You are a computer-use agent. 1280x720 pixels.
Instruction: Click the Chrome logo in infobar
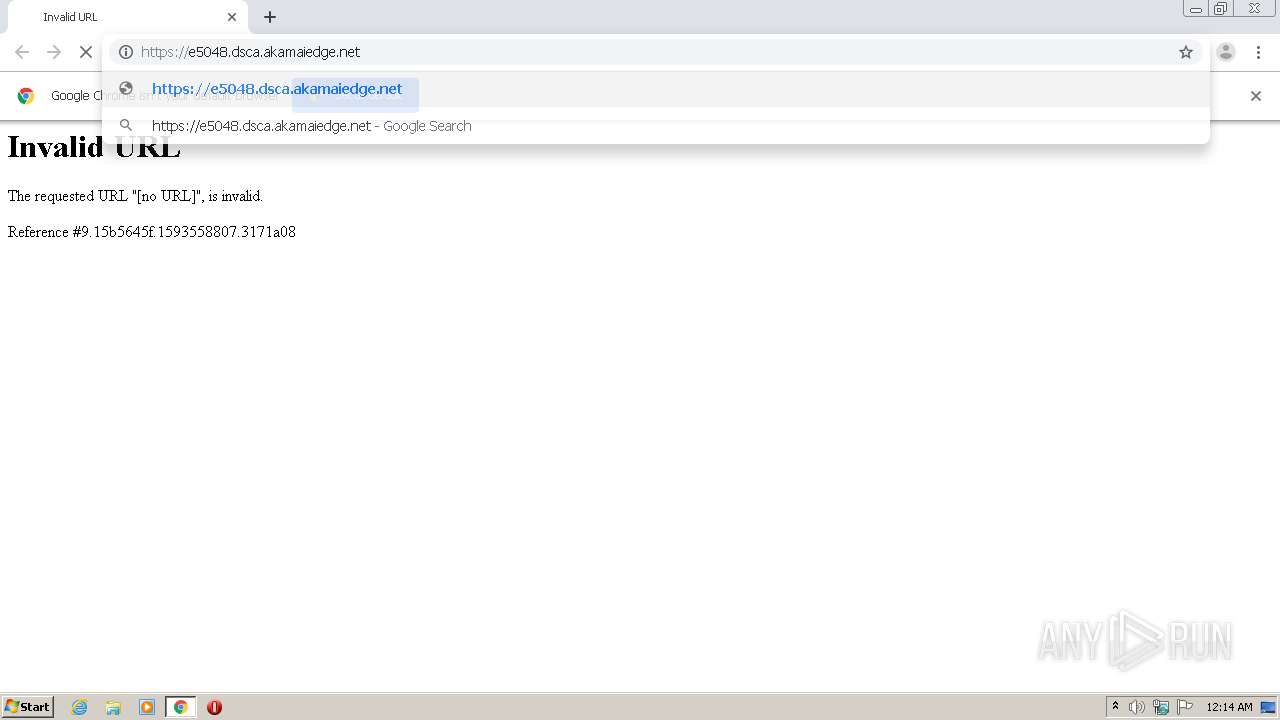26,96
